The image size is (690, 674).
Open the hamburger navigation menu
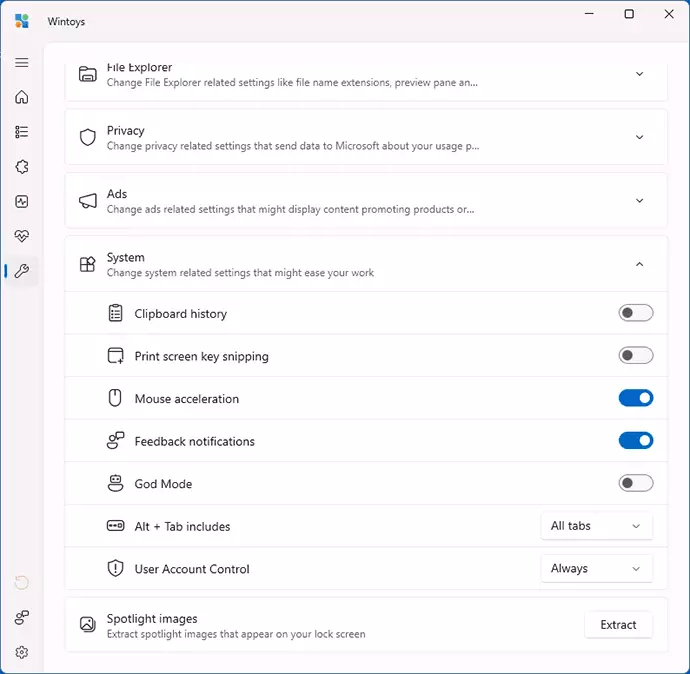(22, 62)
